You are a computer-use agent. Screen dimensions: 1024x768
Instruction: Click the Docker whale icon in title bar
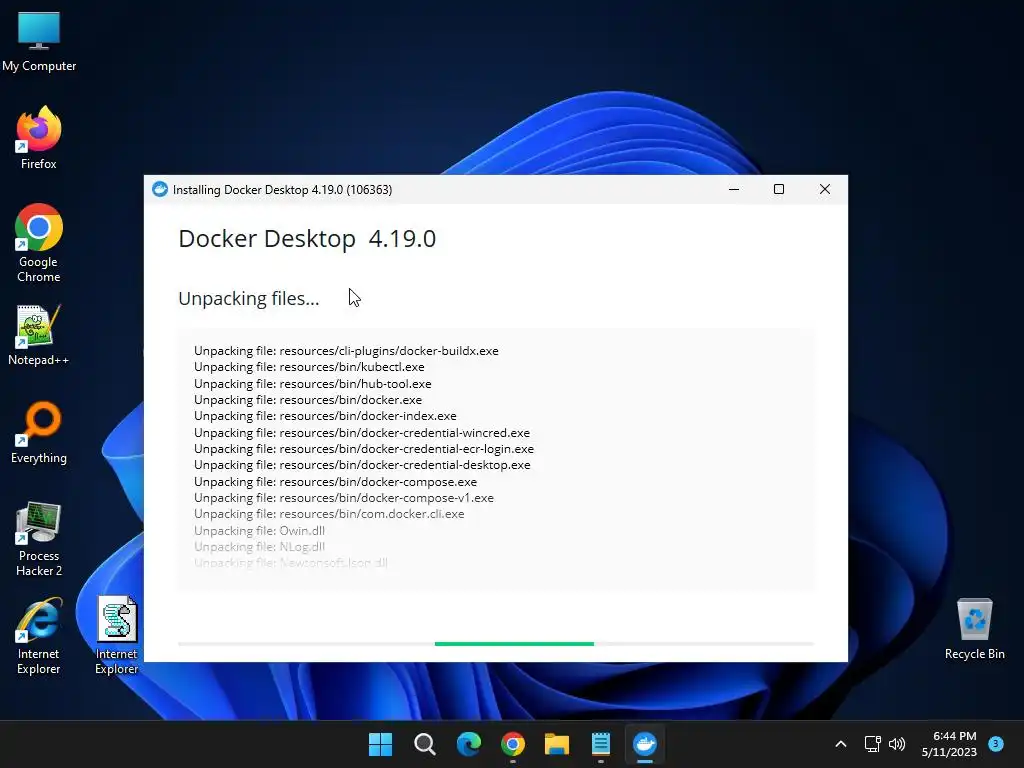pos(160,189)
